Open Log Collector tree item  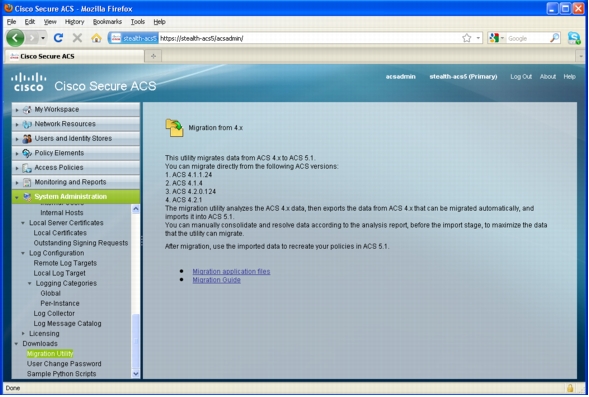click(x=54, y=314)
